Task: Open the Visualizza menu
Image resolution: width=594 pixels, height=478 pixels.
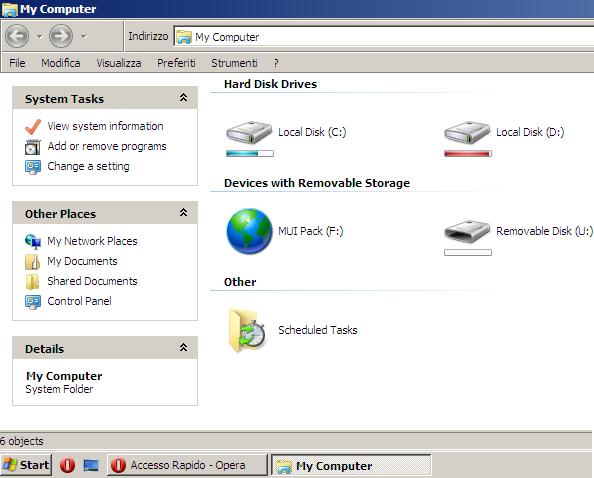Action: point(119,63)
